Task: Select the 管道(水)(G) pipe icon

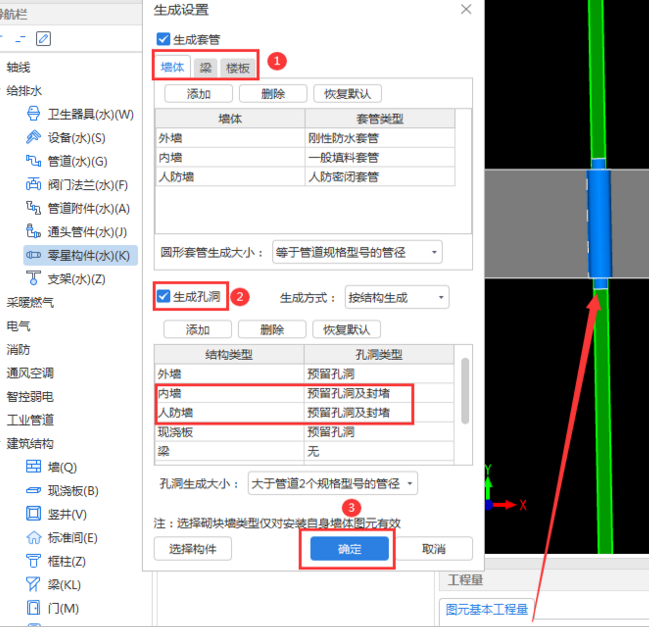Action: coord(33,161)
